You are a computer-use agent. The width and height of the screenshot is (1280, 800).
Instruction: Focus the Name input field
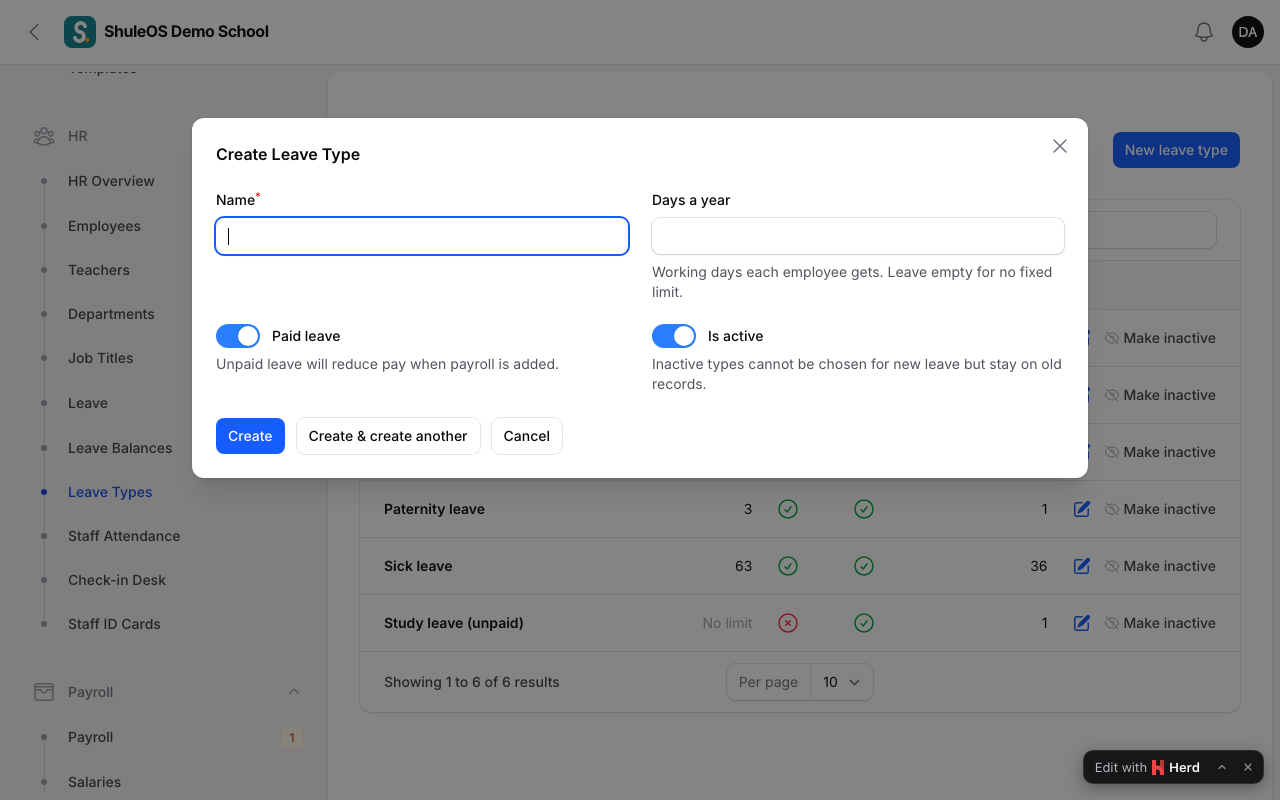coord(422,236)
